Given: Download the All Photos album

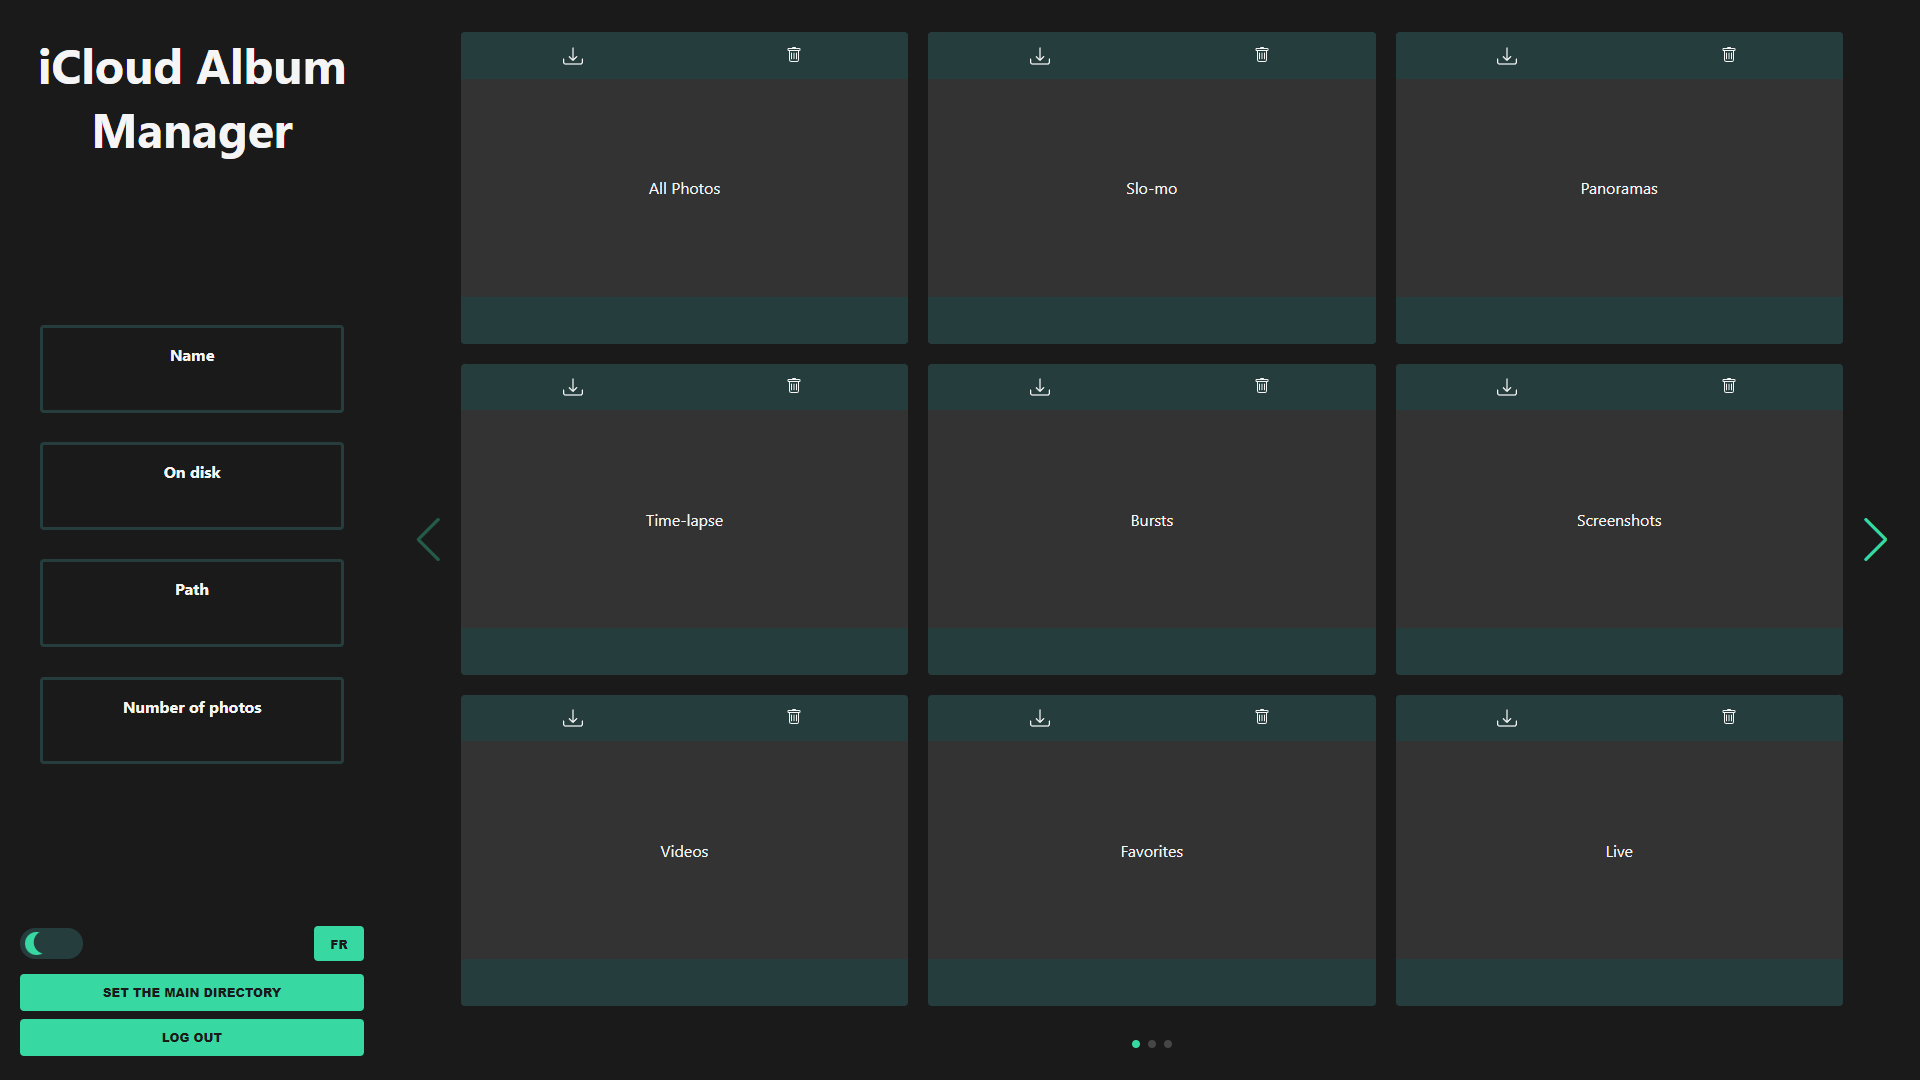Looking at the screenshot, I should (573, 56).
